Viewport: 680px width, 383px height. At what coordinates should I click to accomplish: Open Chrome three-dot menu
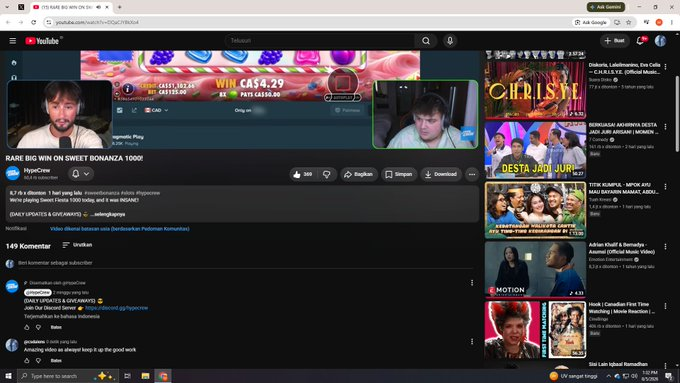pyautogui.click(x=672, y=22)
